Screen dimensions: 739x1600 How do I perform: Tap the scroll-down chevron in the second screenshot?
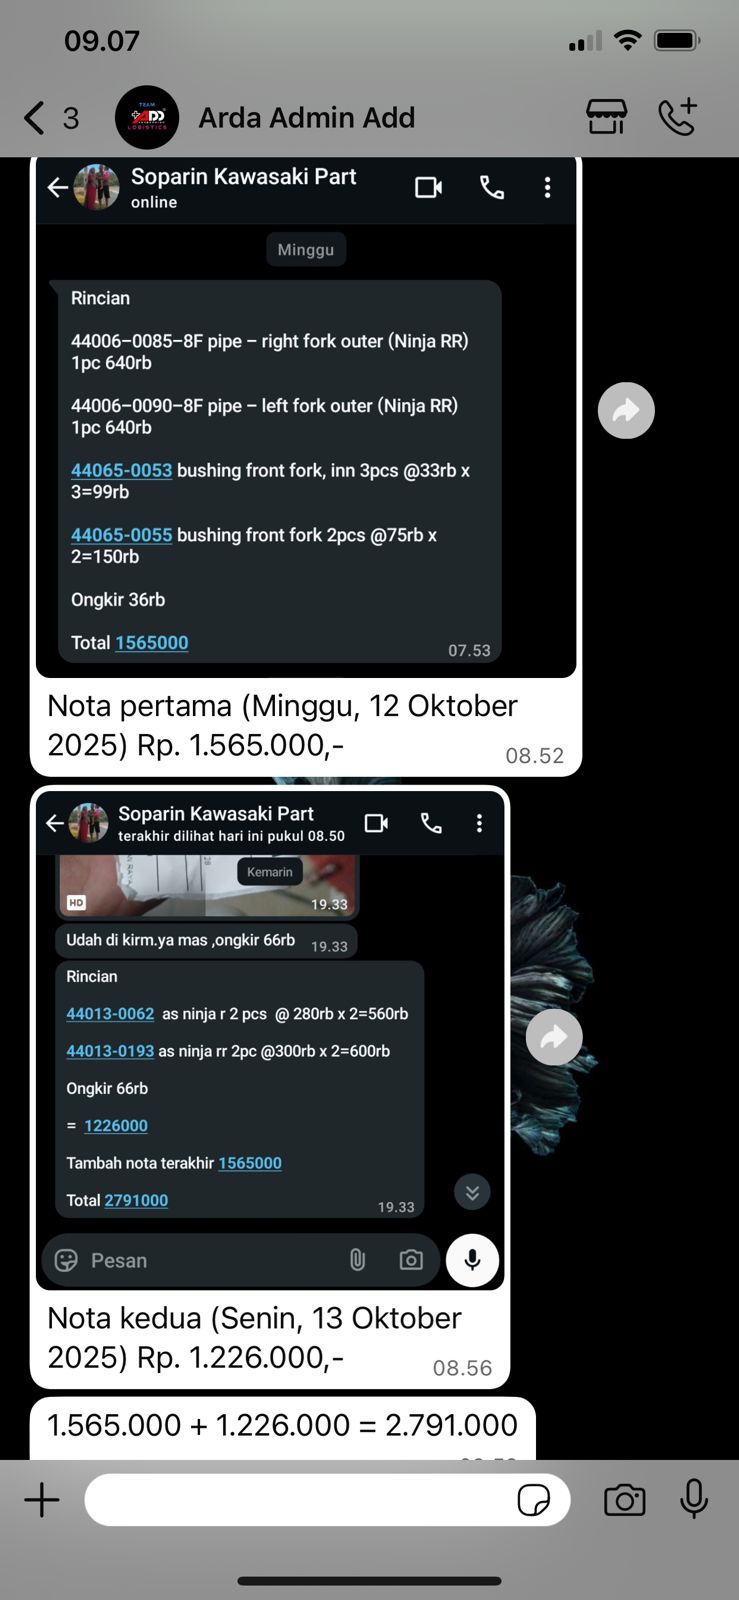472,1192
